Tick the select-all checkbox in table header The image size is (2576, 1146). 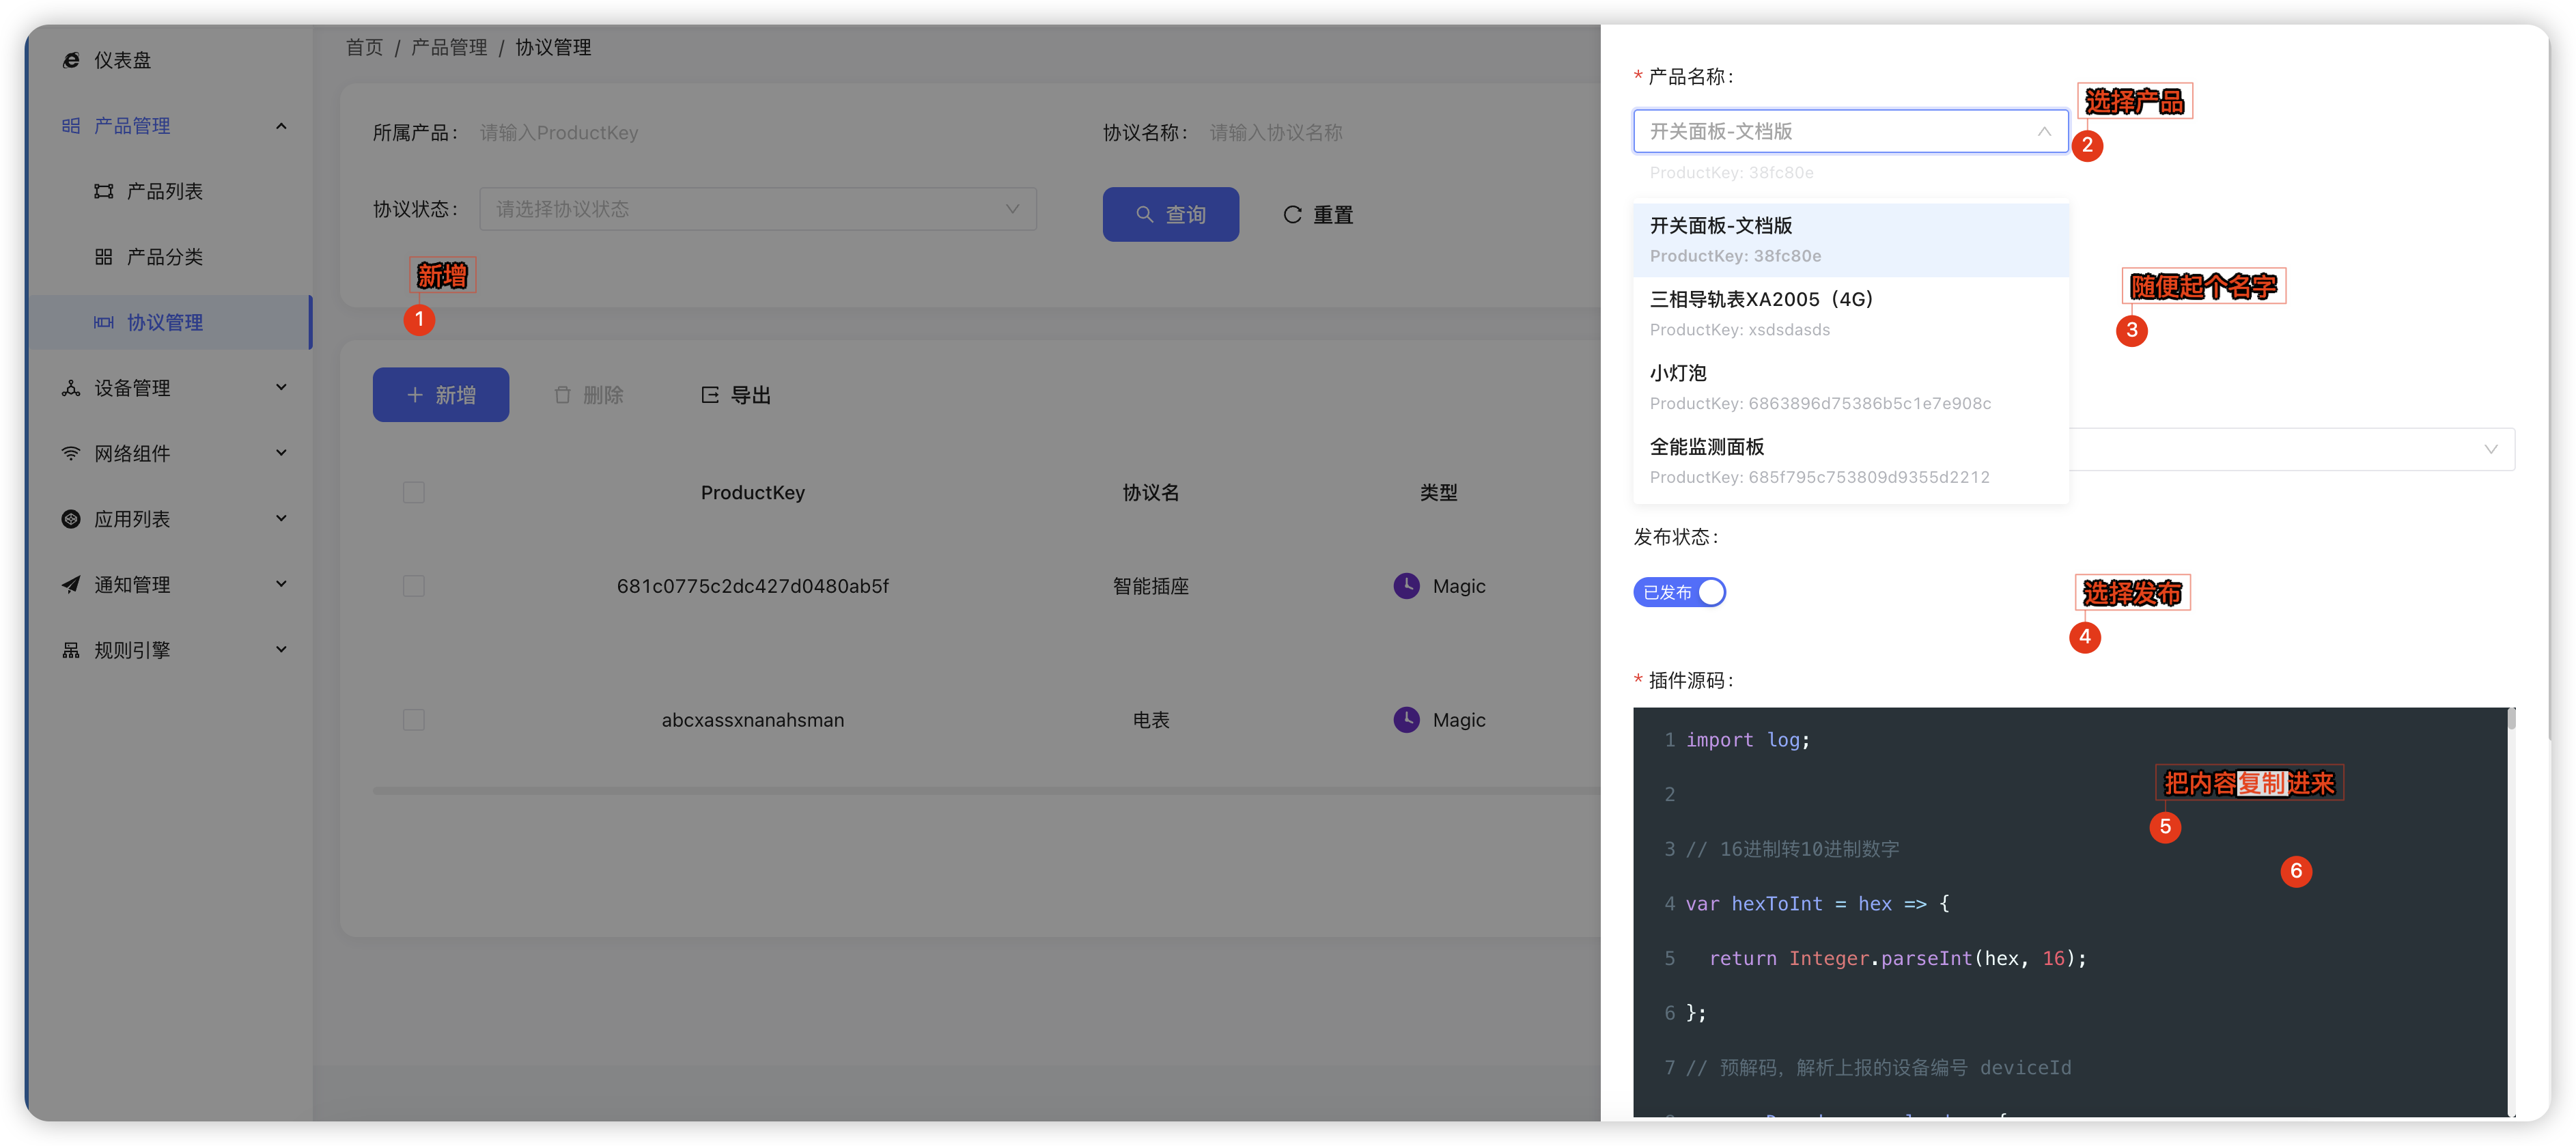coord(413,492)
